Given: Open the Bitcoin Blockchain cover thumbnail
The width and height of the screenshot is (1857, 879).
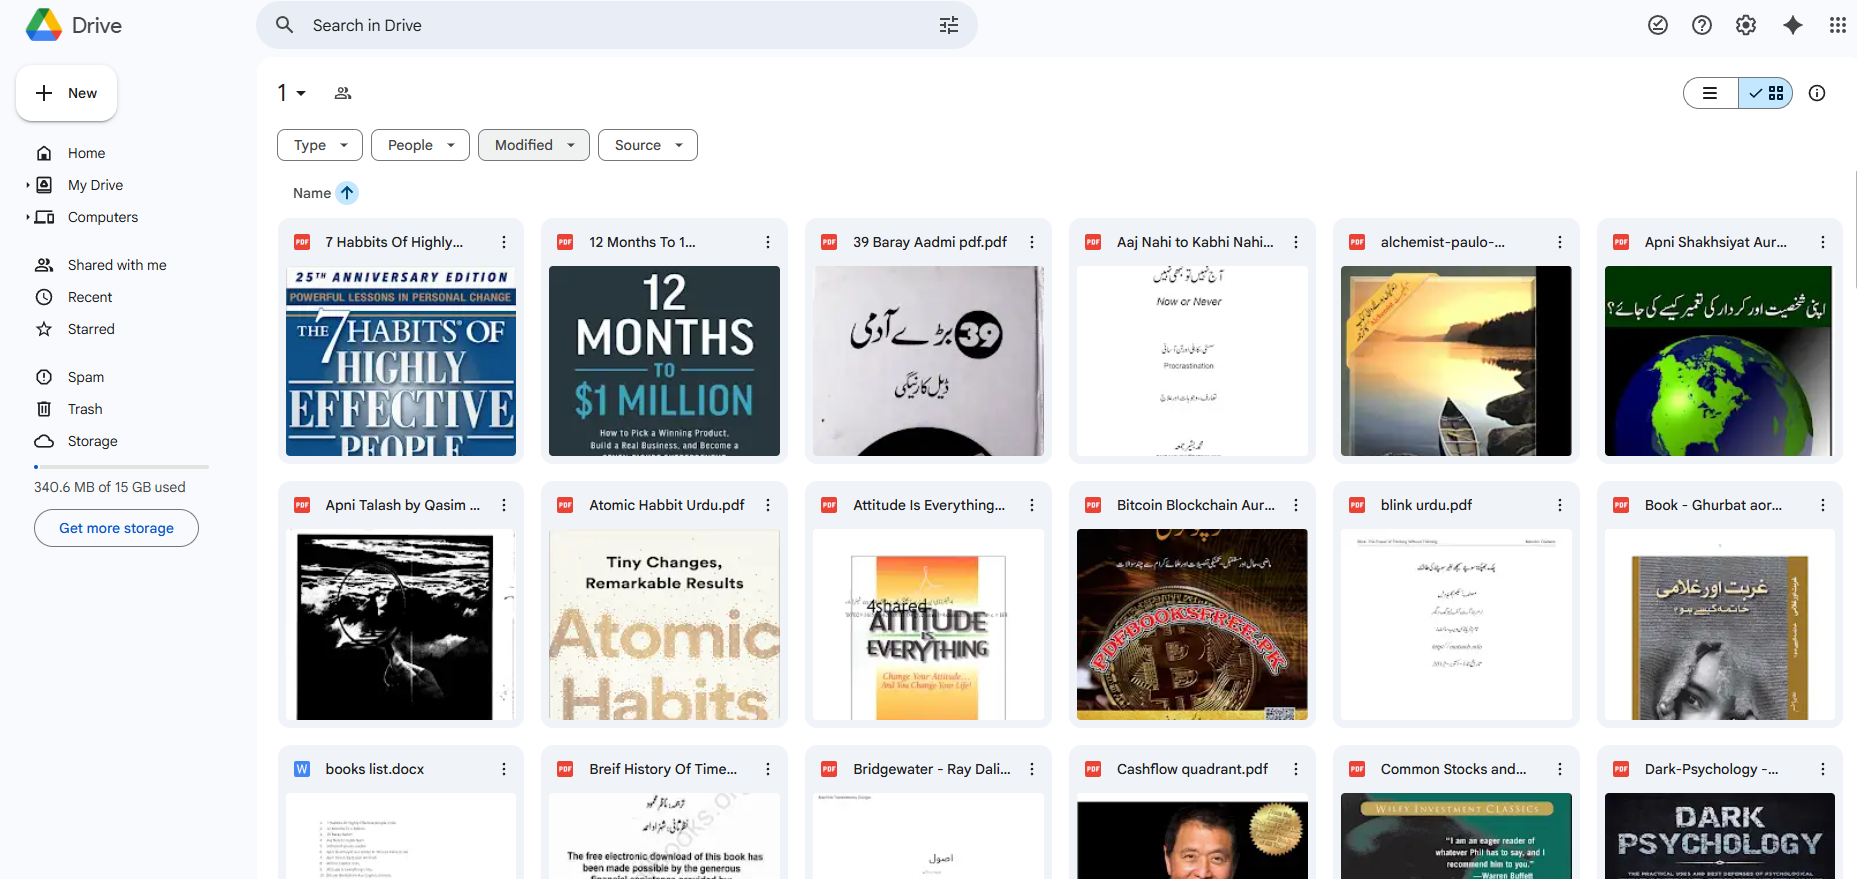Looking at the screenshot, I should [x=1192, y=624].
